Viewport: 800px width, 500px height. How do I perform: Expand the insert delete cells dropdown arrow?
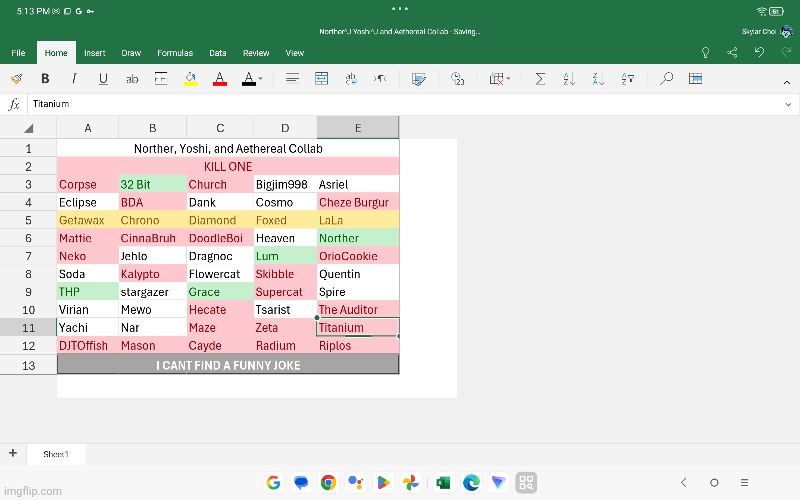508,79
